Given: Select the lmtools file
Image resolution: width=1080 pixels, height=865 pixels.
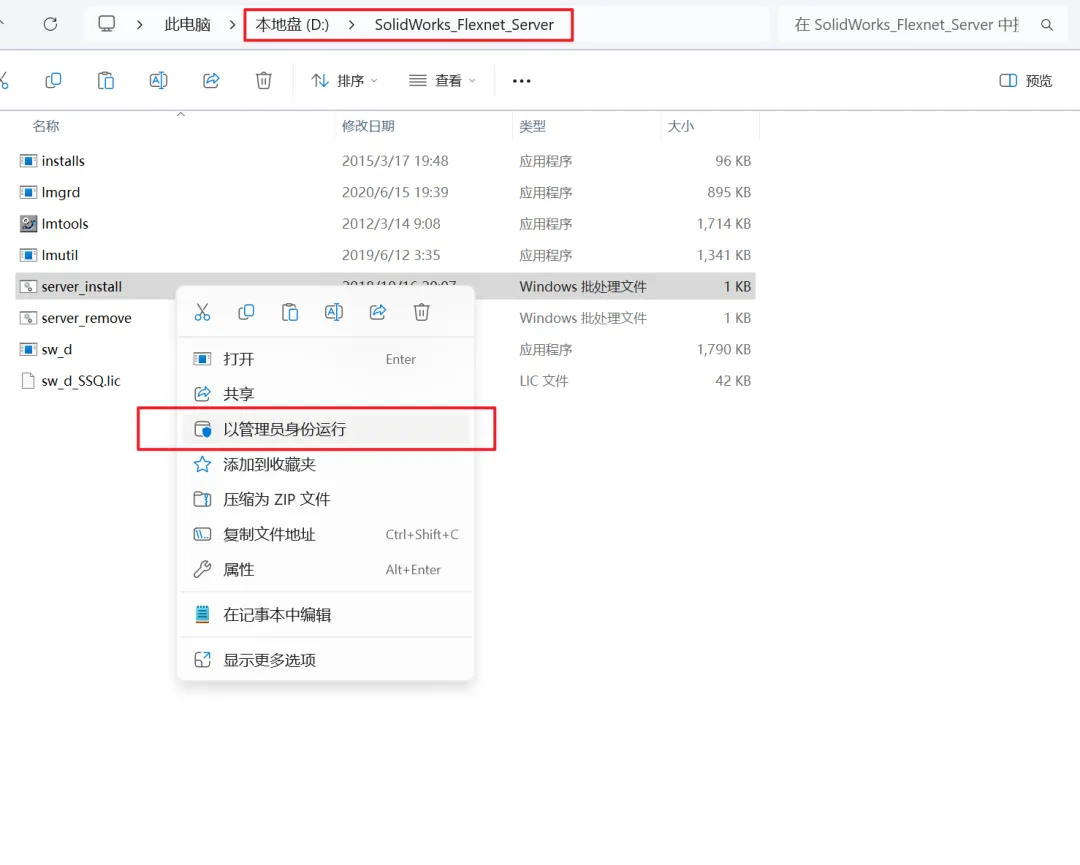Looking at the screenshot, I should click(x=65, y=224).
